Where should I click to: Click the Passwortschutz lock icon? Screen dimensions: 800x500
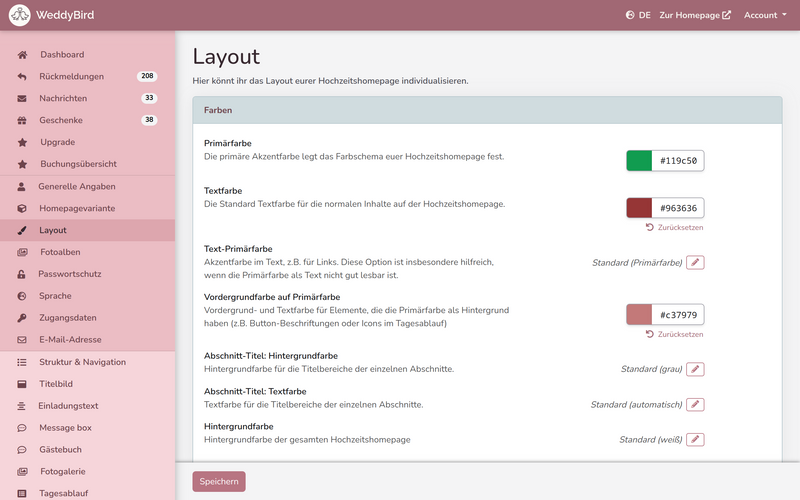click(22, 274)
